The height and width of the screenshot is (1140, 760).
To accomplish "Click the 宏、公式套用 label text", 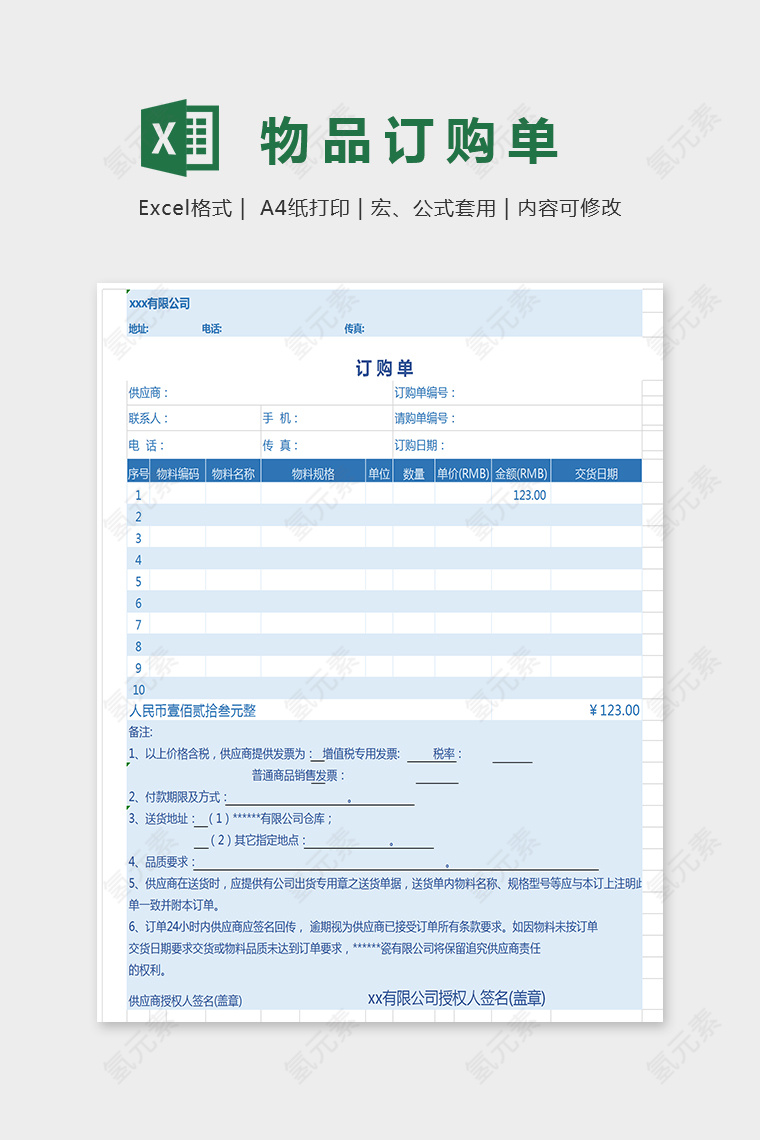I will pyautogui.click(x=433, y=208).
